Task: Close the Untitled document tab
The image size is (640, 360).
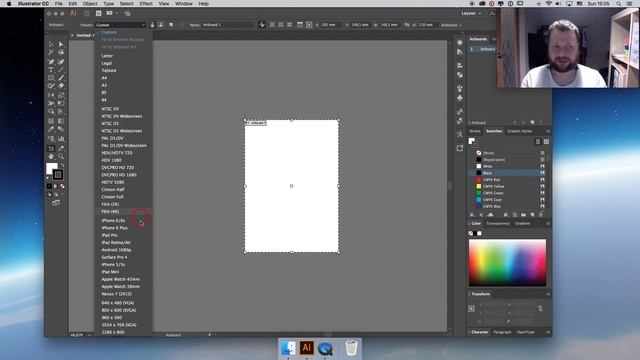Action: click(73, 36)
